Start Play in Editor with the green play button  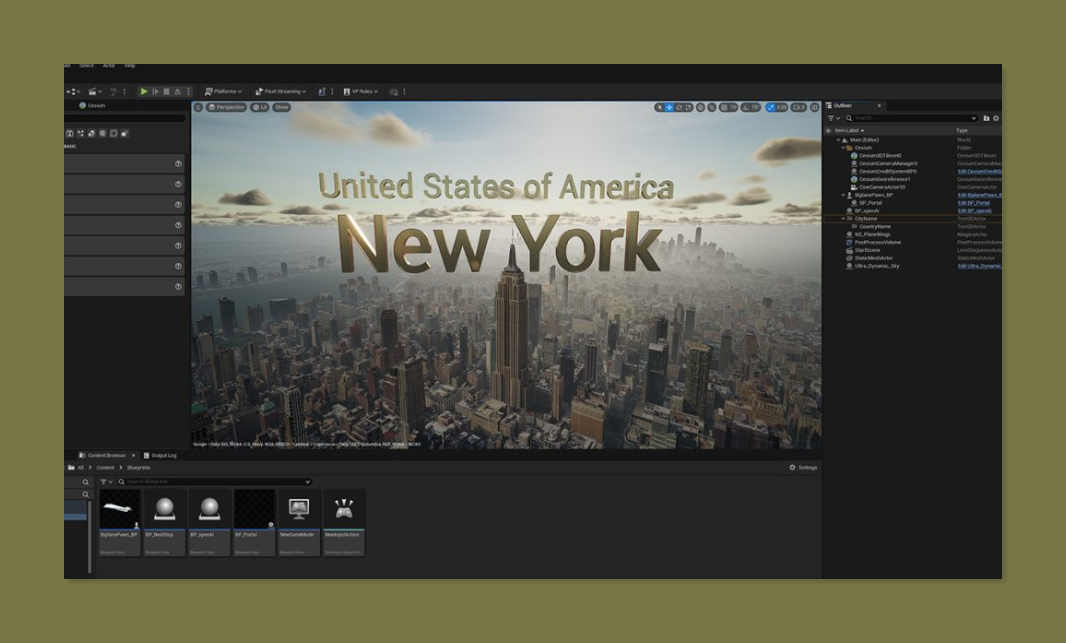pos(143,91)
